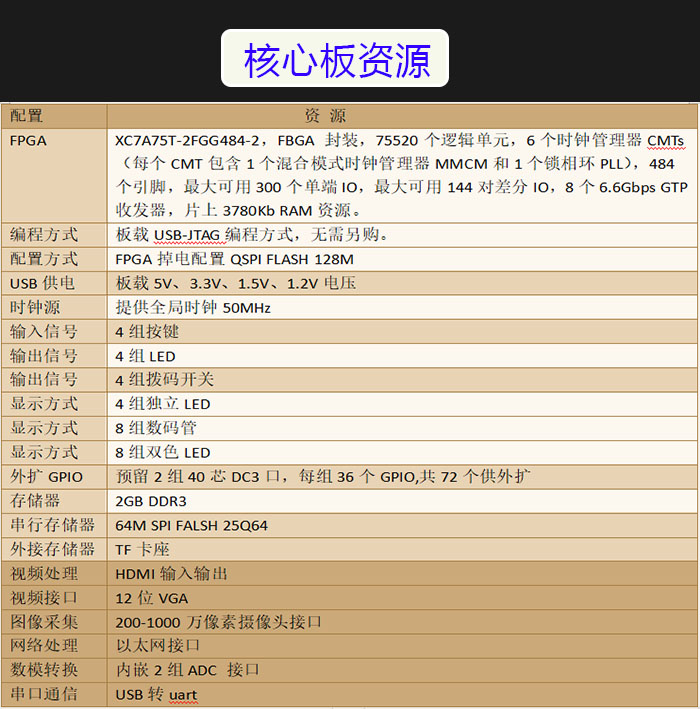The width and height of the screenshot is (700, 709).
Task: Select the 外接存储器 label cell
Action: (54, 550)
